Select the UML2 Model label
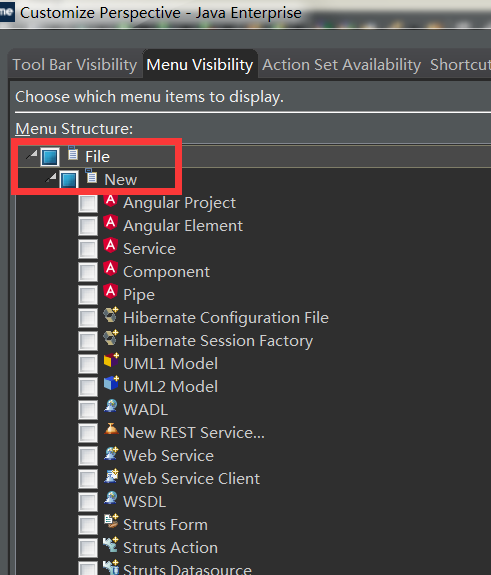 click(x=171, y=387)
